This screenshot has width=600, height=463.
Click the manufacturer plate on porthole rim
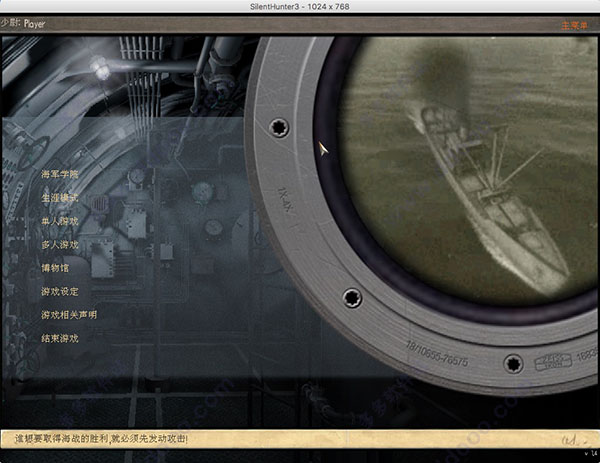[545, 360]
